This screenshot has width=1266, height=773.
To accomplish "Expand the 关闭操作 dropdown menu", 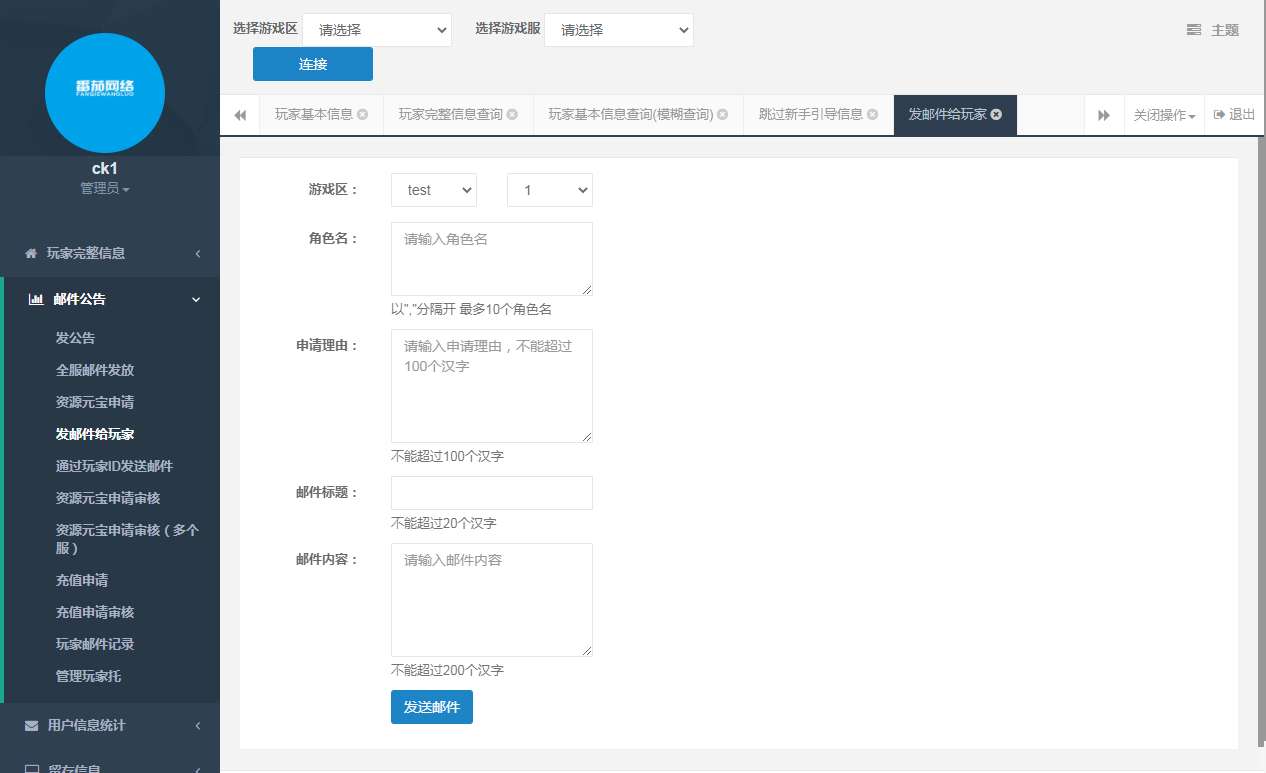I will point(1164,115).
